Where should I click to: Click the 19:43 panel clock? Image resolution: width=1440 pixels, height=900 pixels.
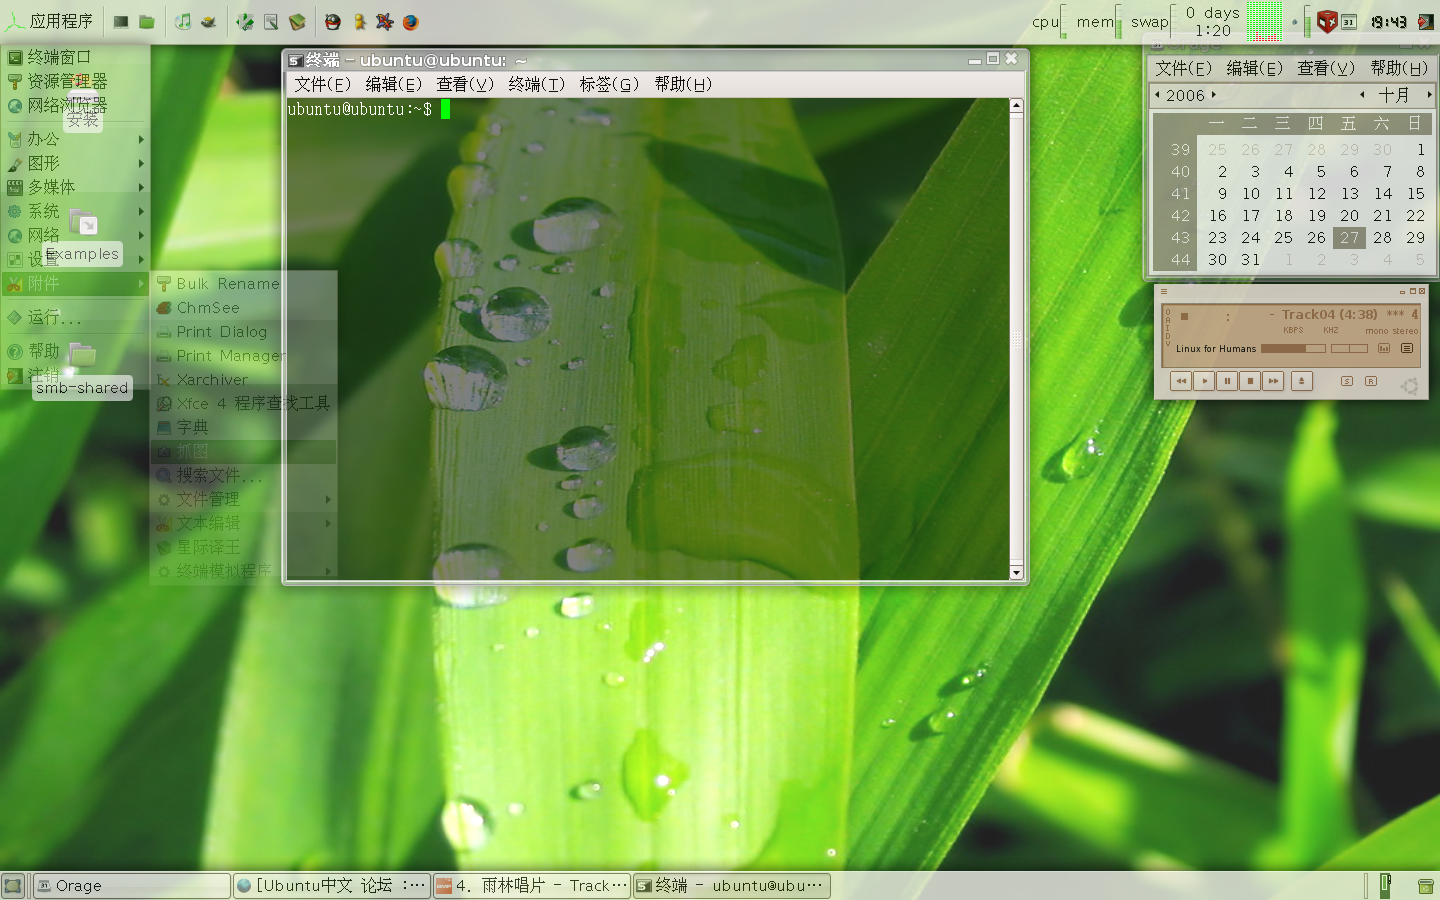tap(1388, 22)
